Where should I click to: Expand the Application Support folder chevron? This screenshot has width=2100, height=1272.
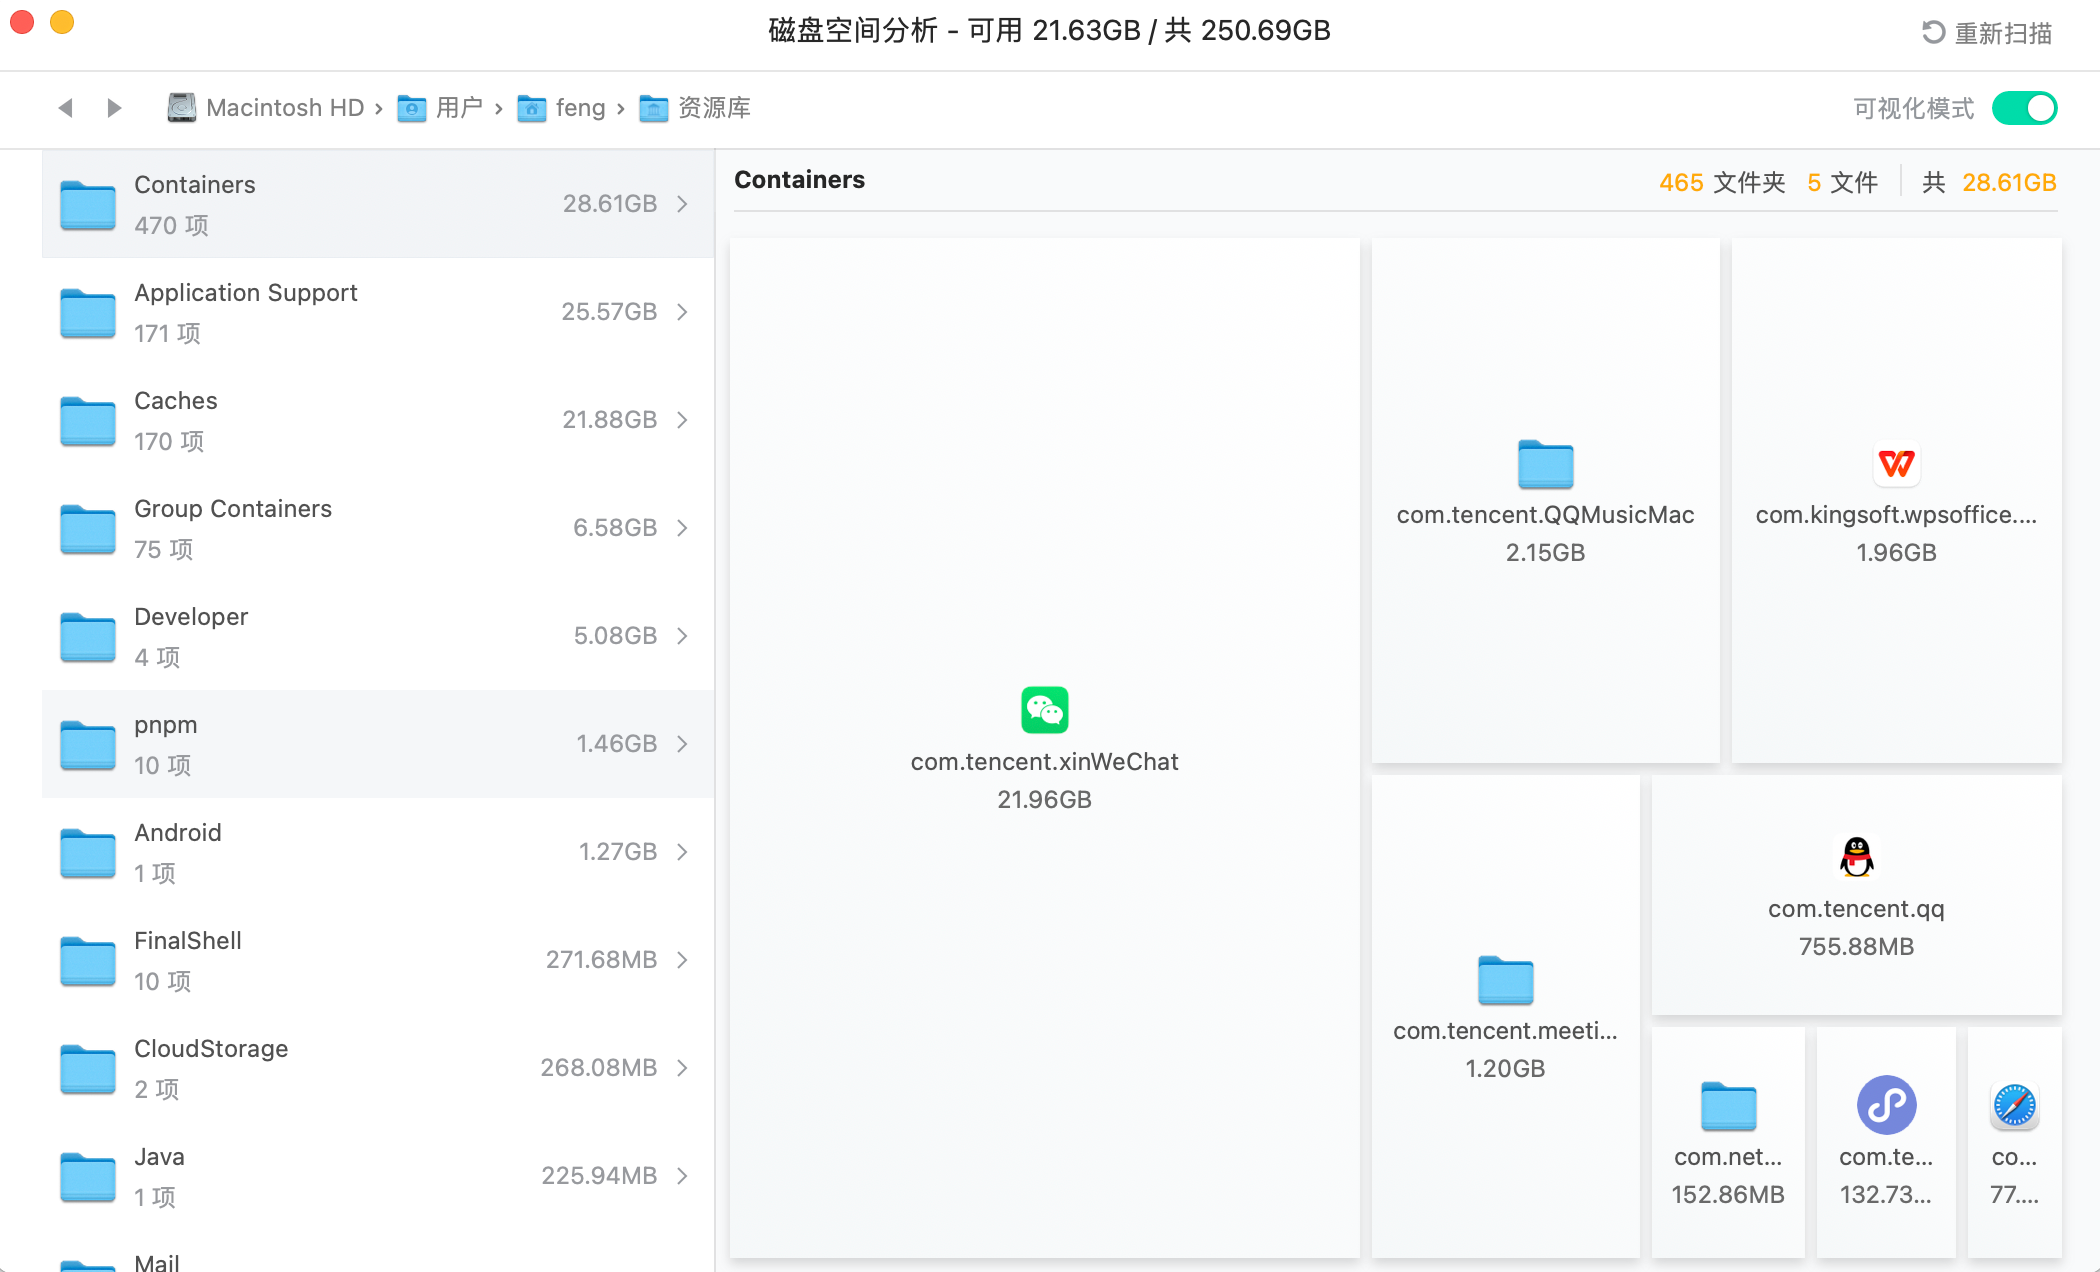point(683,312)
